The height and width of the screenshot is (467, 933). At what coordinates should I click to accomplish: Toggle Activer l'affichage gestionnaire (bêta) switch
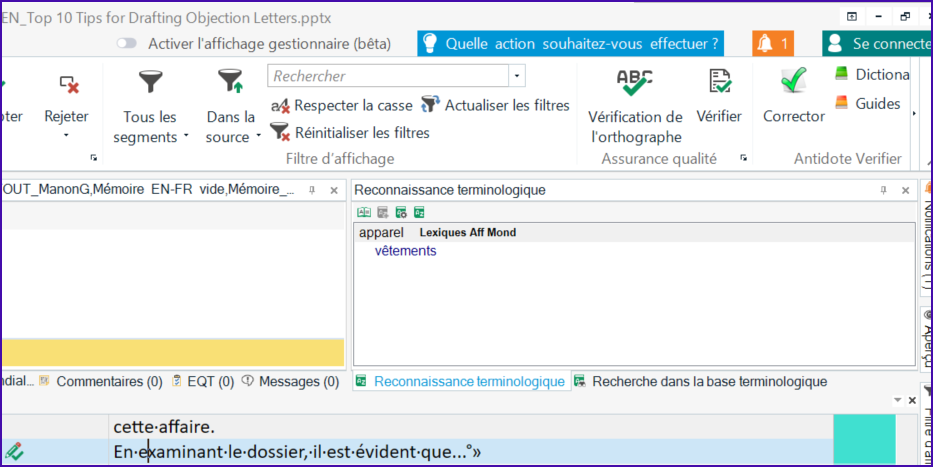pos(126,43)
